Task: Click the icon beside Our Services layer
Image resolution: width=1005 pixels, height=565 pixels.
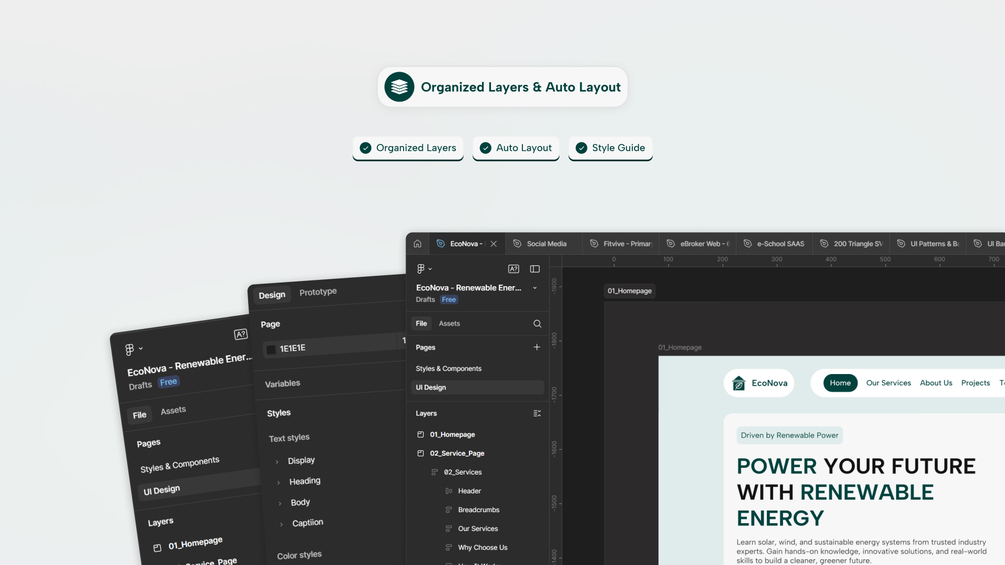Action: [x=449, y=528]
